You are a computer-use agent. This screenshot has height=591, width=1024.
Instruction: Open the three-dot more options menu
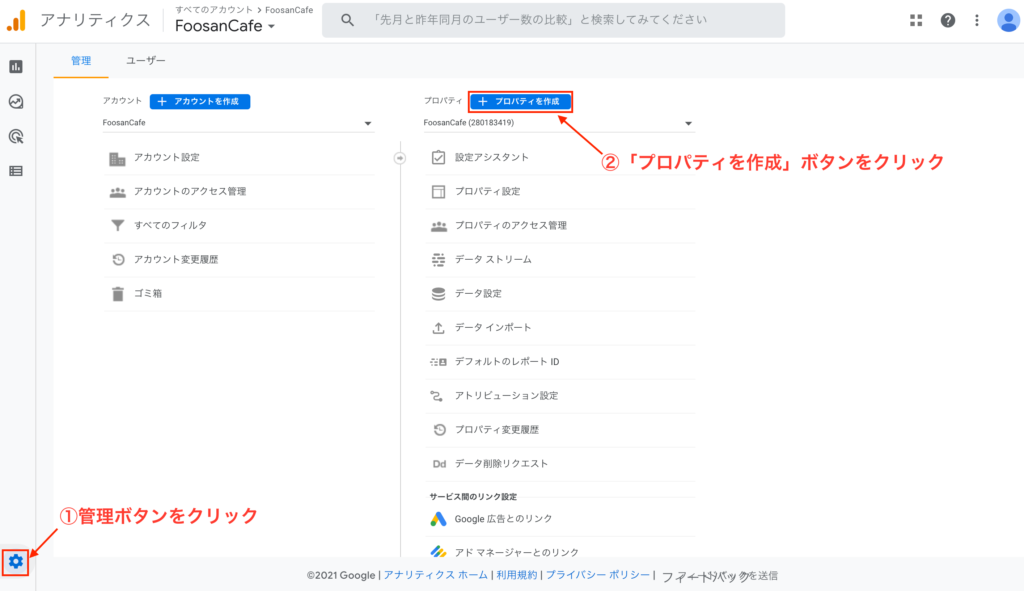(977, 20)
